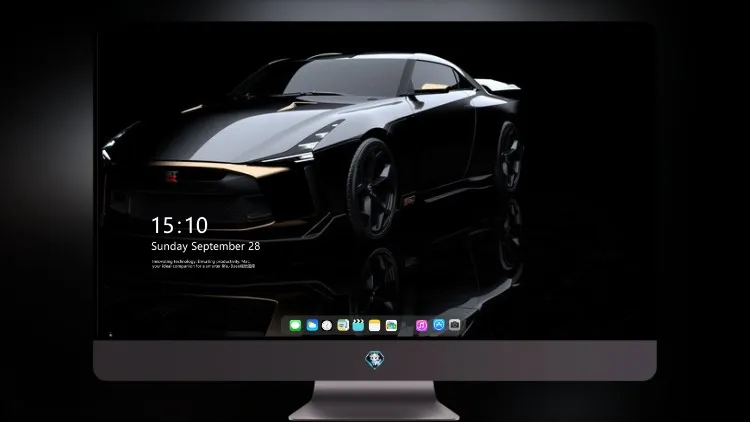The image size is (750, 422).
Task: Click the Sunday September 28 date text
Action: 206,246
